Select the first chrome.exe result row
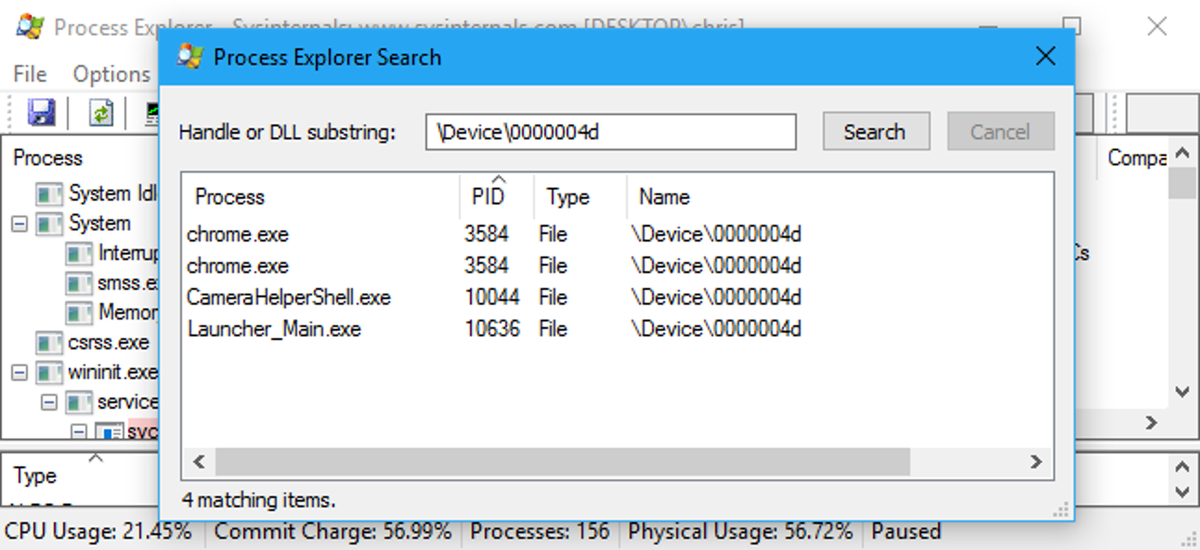 pyautogui.click(x=616, y=235)
